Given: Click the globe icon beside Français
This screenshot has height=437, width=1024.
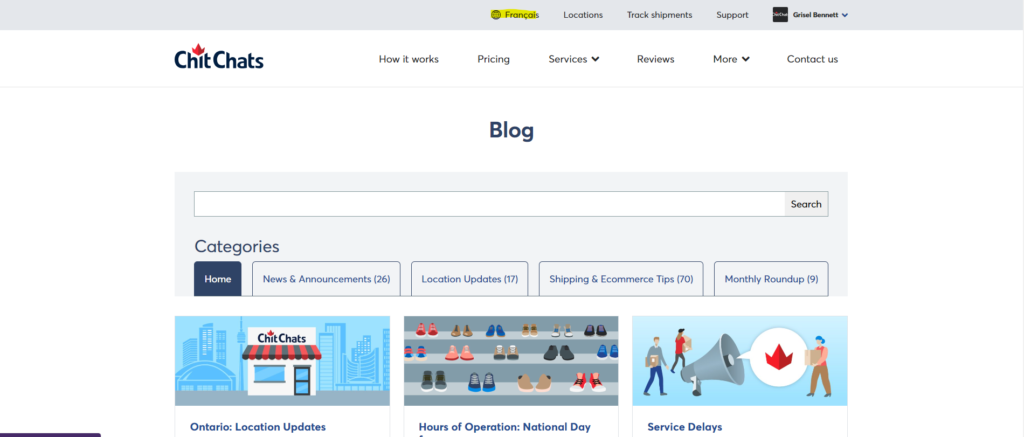Looking at the screenshot, I should coord(496,15).
